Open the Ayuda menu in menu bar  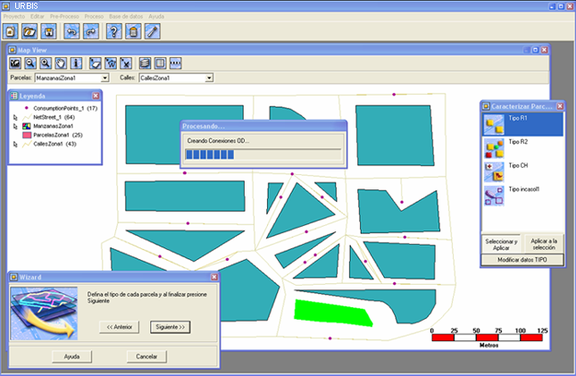coord(156,17)
